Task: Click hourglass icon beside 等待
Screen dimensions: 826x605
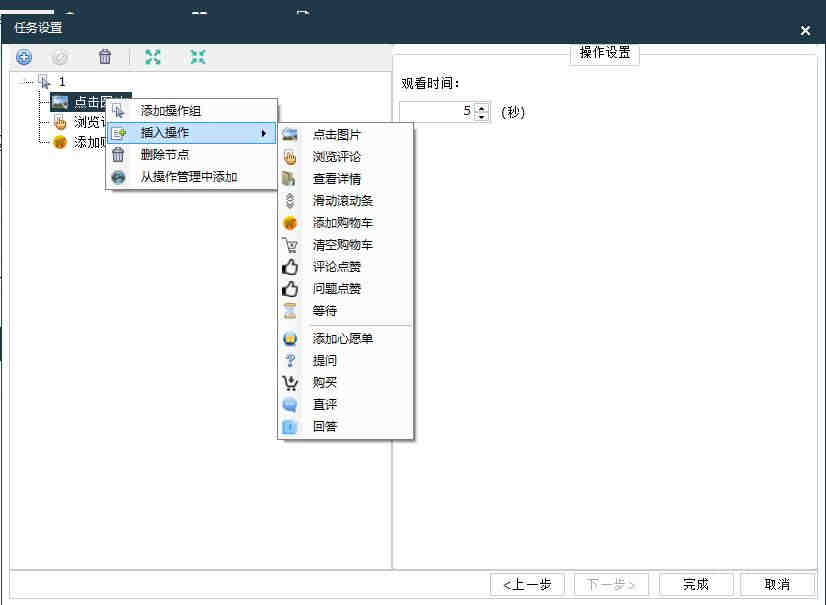Action: (290, 311)
